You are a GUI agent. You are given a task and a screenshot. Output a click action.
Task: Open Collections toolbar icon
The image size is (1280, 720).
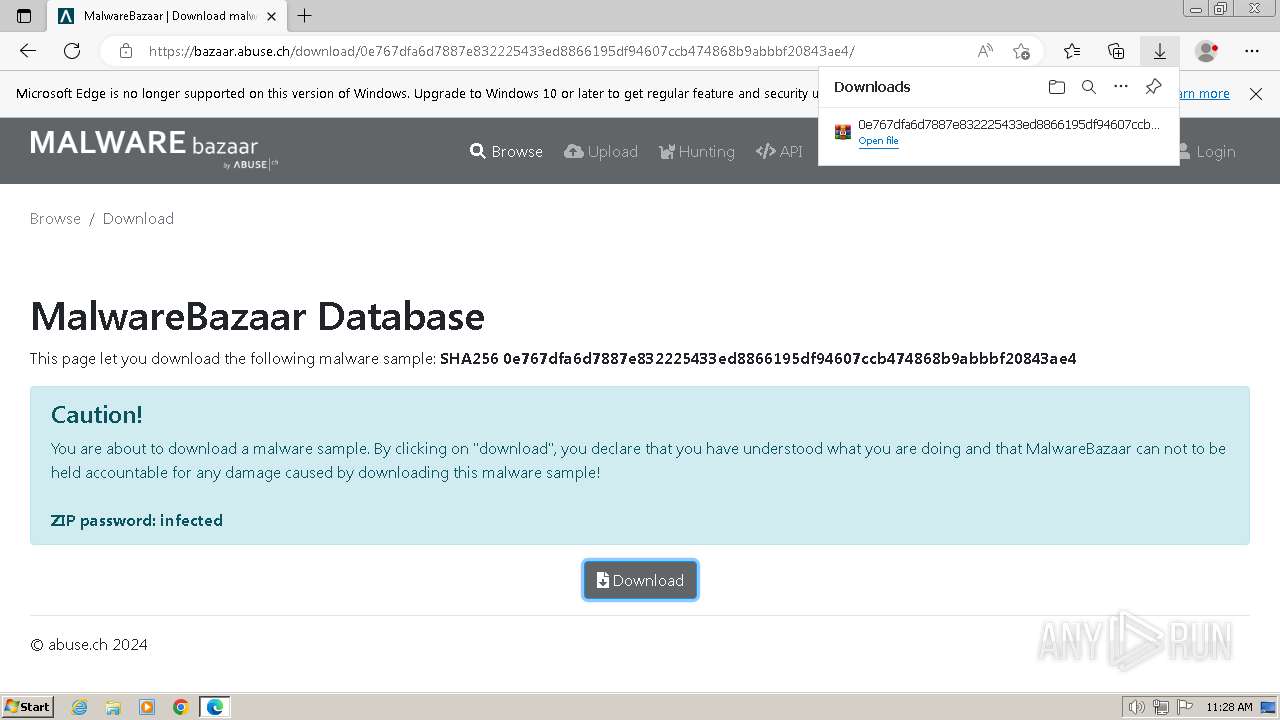(x=1116, y=51)
